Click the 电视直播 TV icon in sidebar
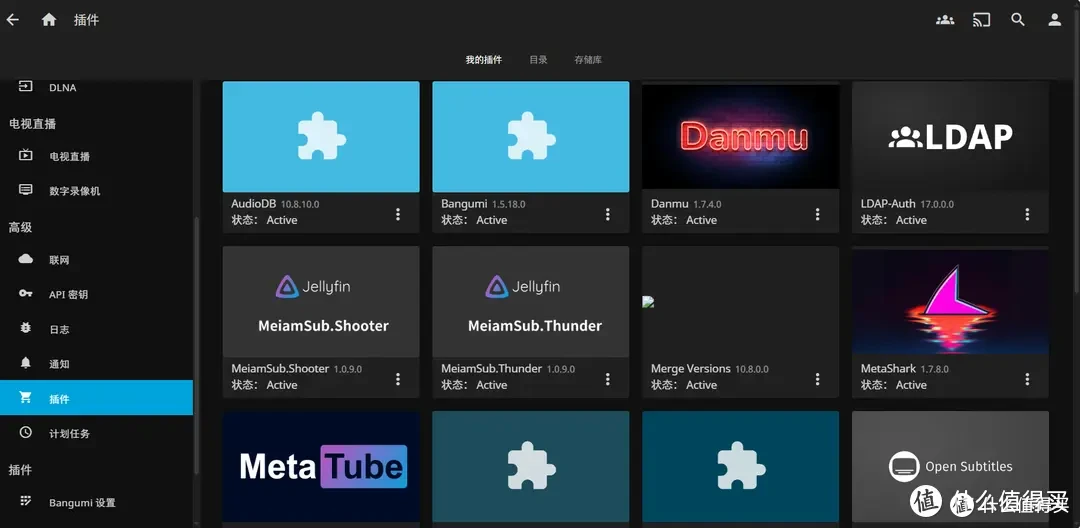Image resolution: width=1080 pixels, height=528 pixels. [25, 155]
